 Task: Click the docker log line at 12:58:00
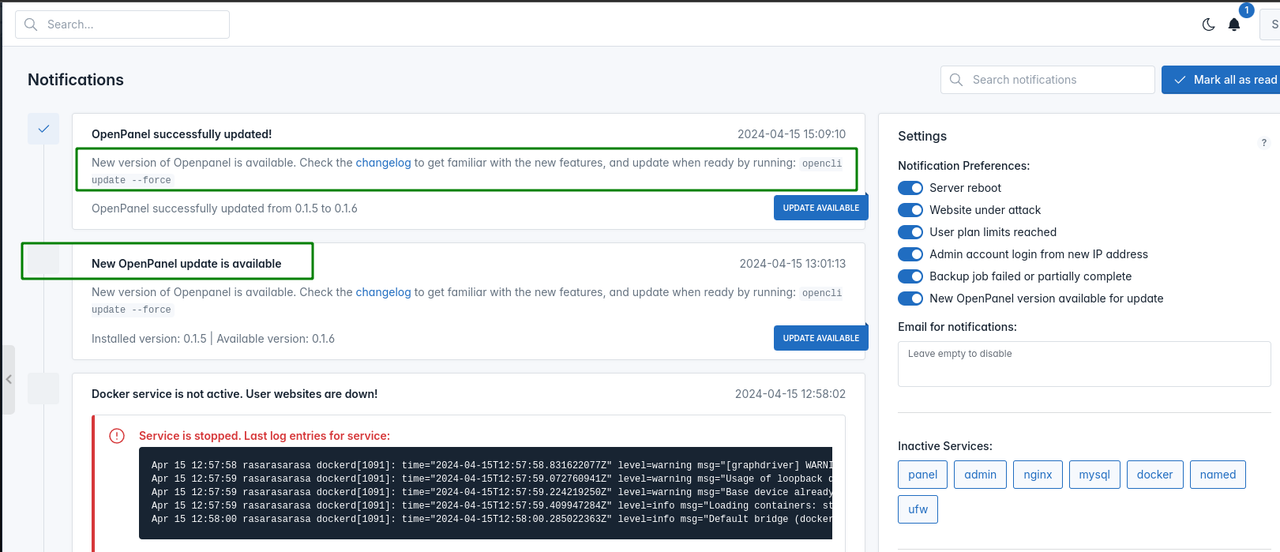(491, 519)
